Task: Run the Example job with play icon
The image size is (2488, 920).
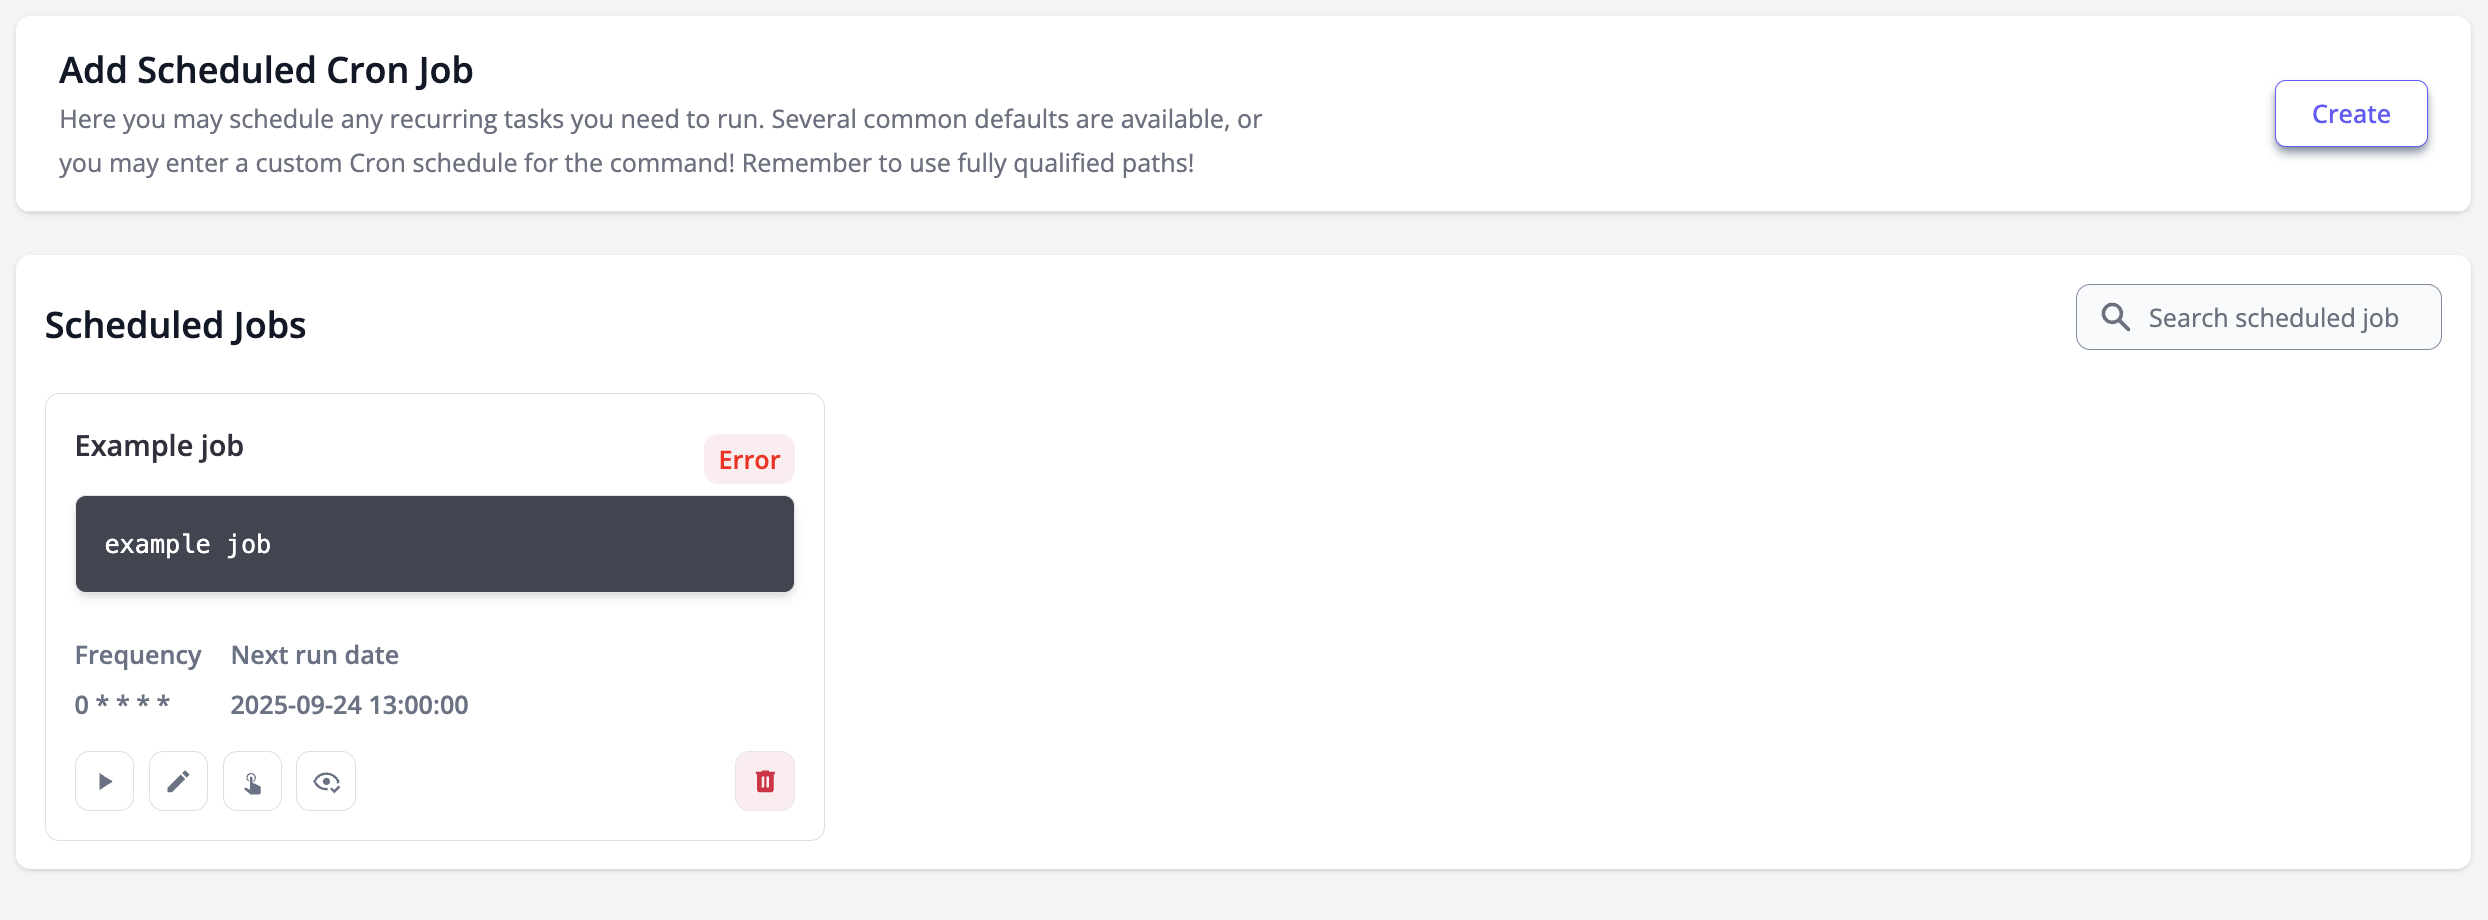Action: click(x=104, y=781)
